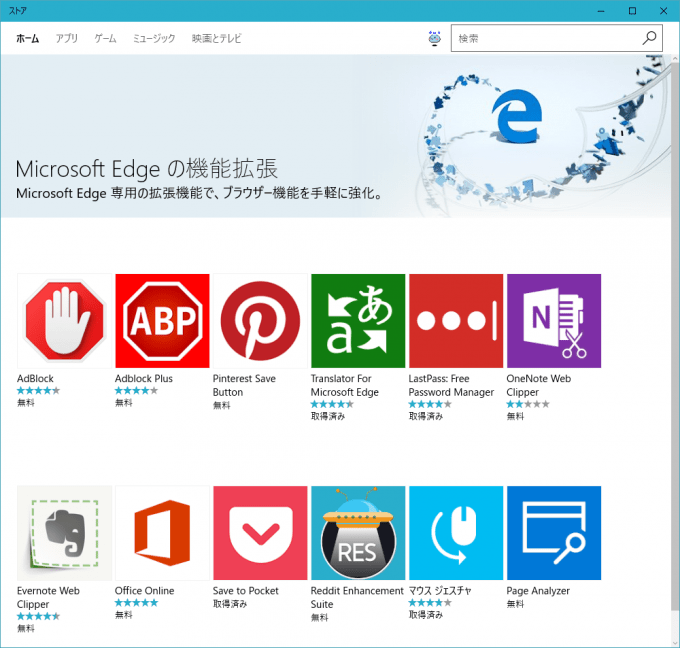Click the Office Online icon tile

tap(162, 533)
